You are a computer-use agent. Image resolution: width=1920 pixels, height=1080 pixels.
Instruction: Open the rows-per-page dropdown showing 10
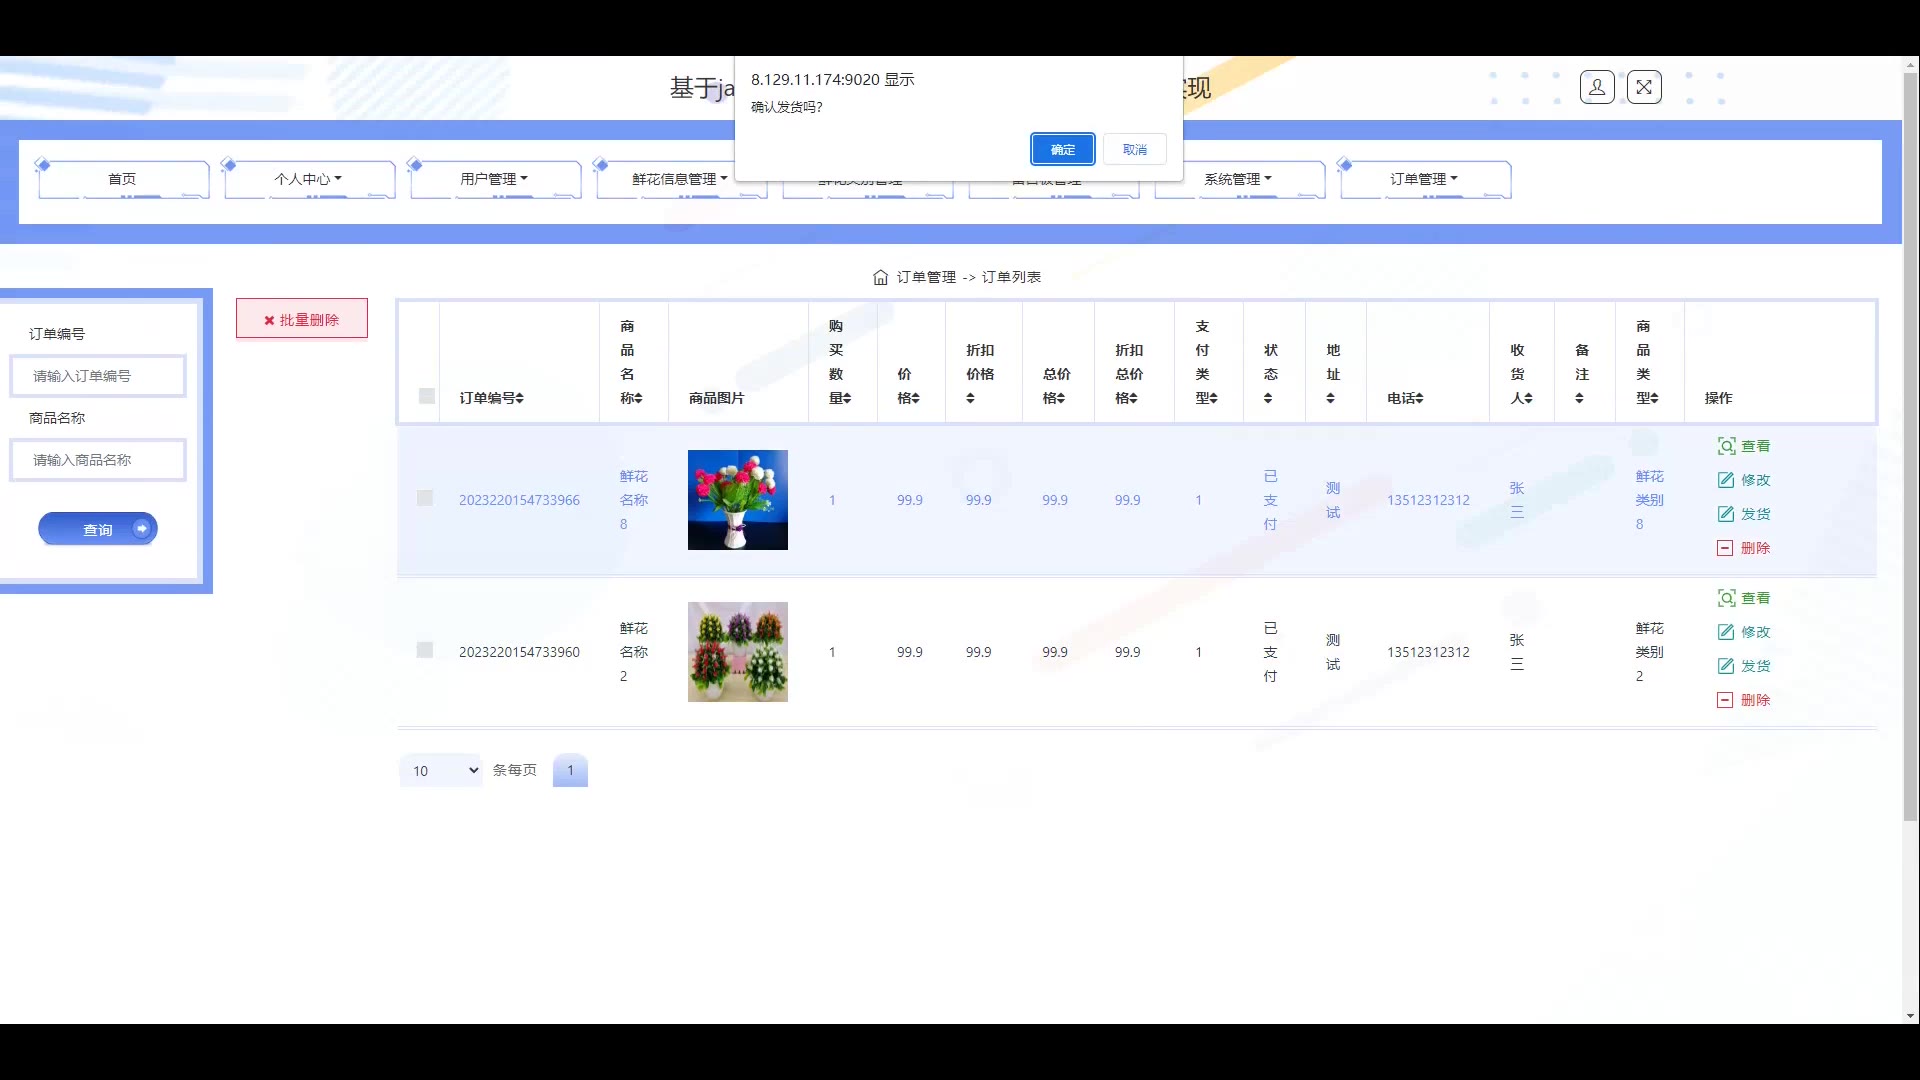tap(441, 770)
